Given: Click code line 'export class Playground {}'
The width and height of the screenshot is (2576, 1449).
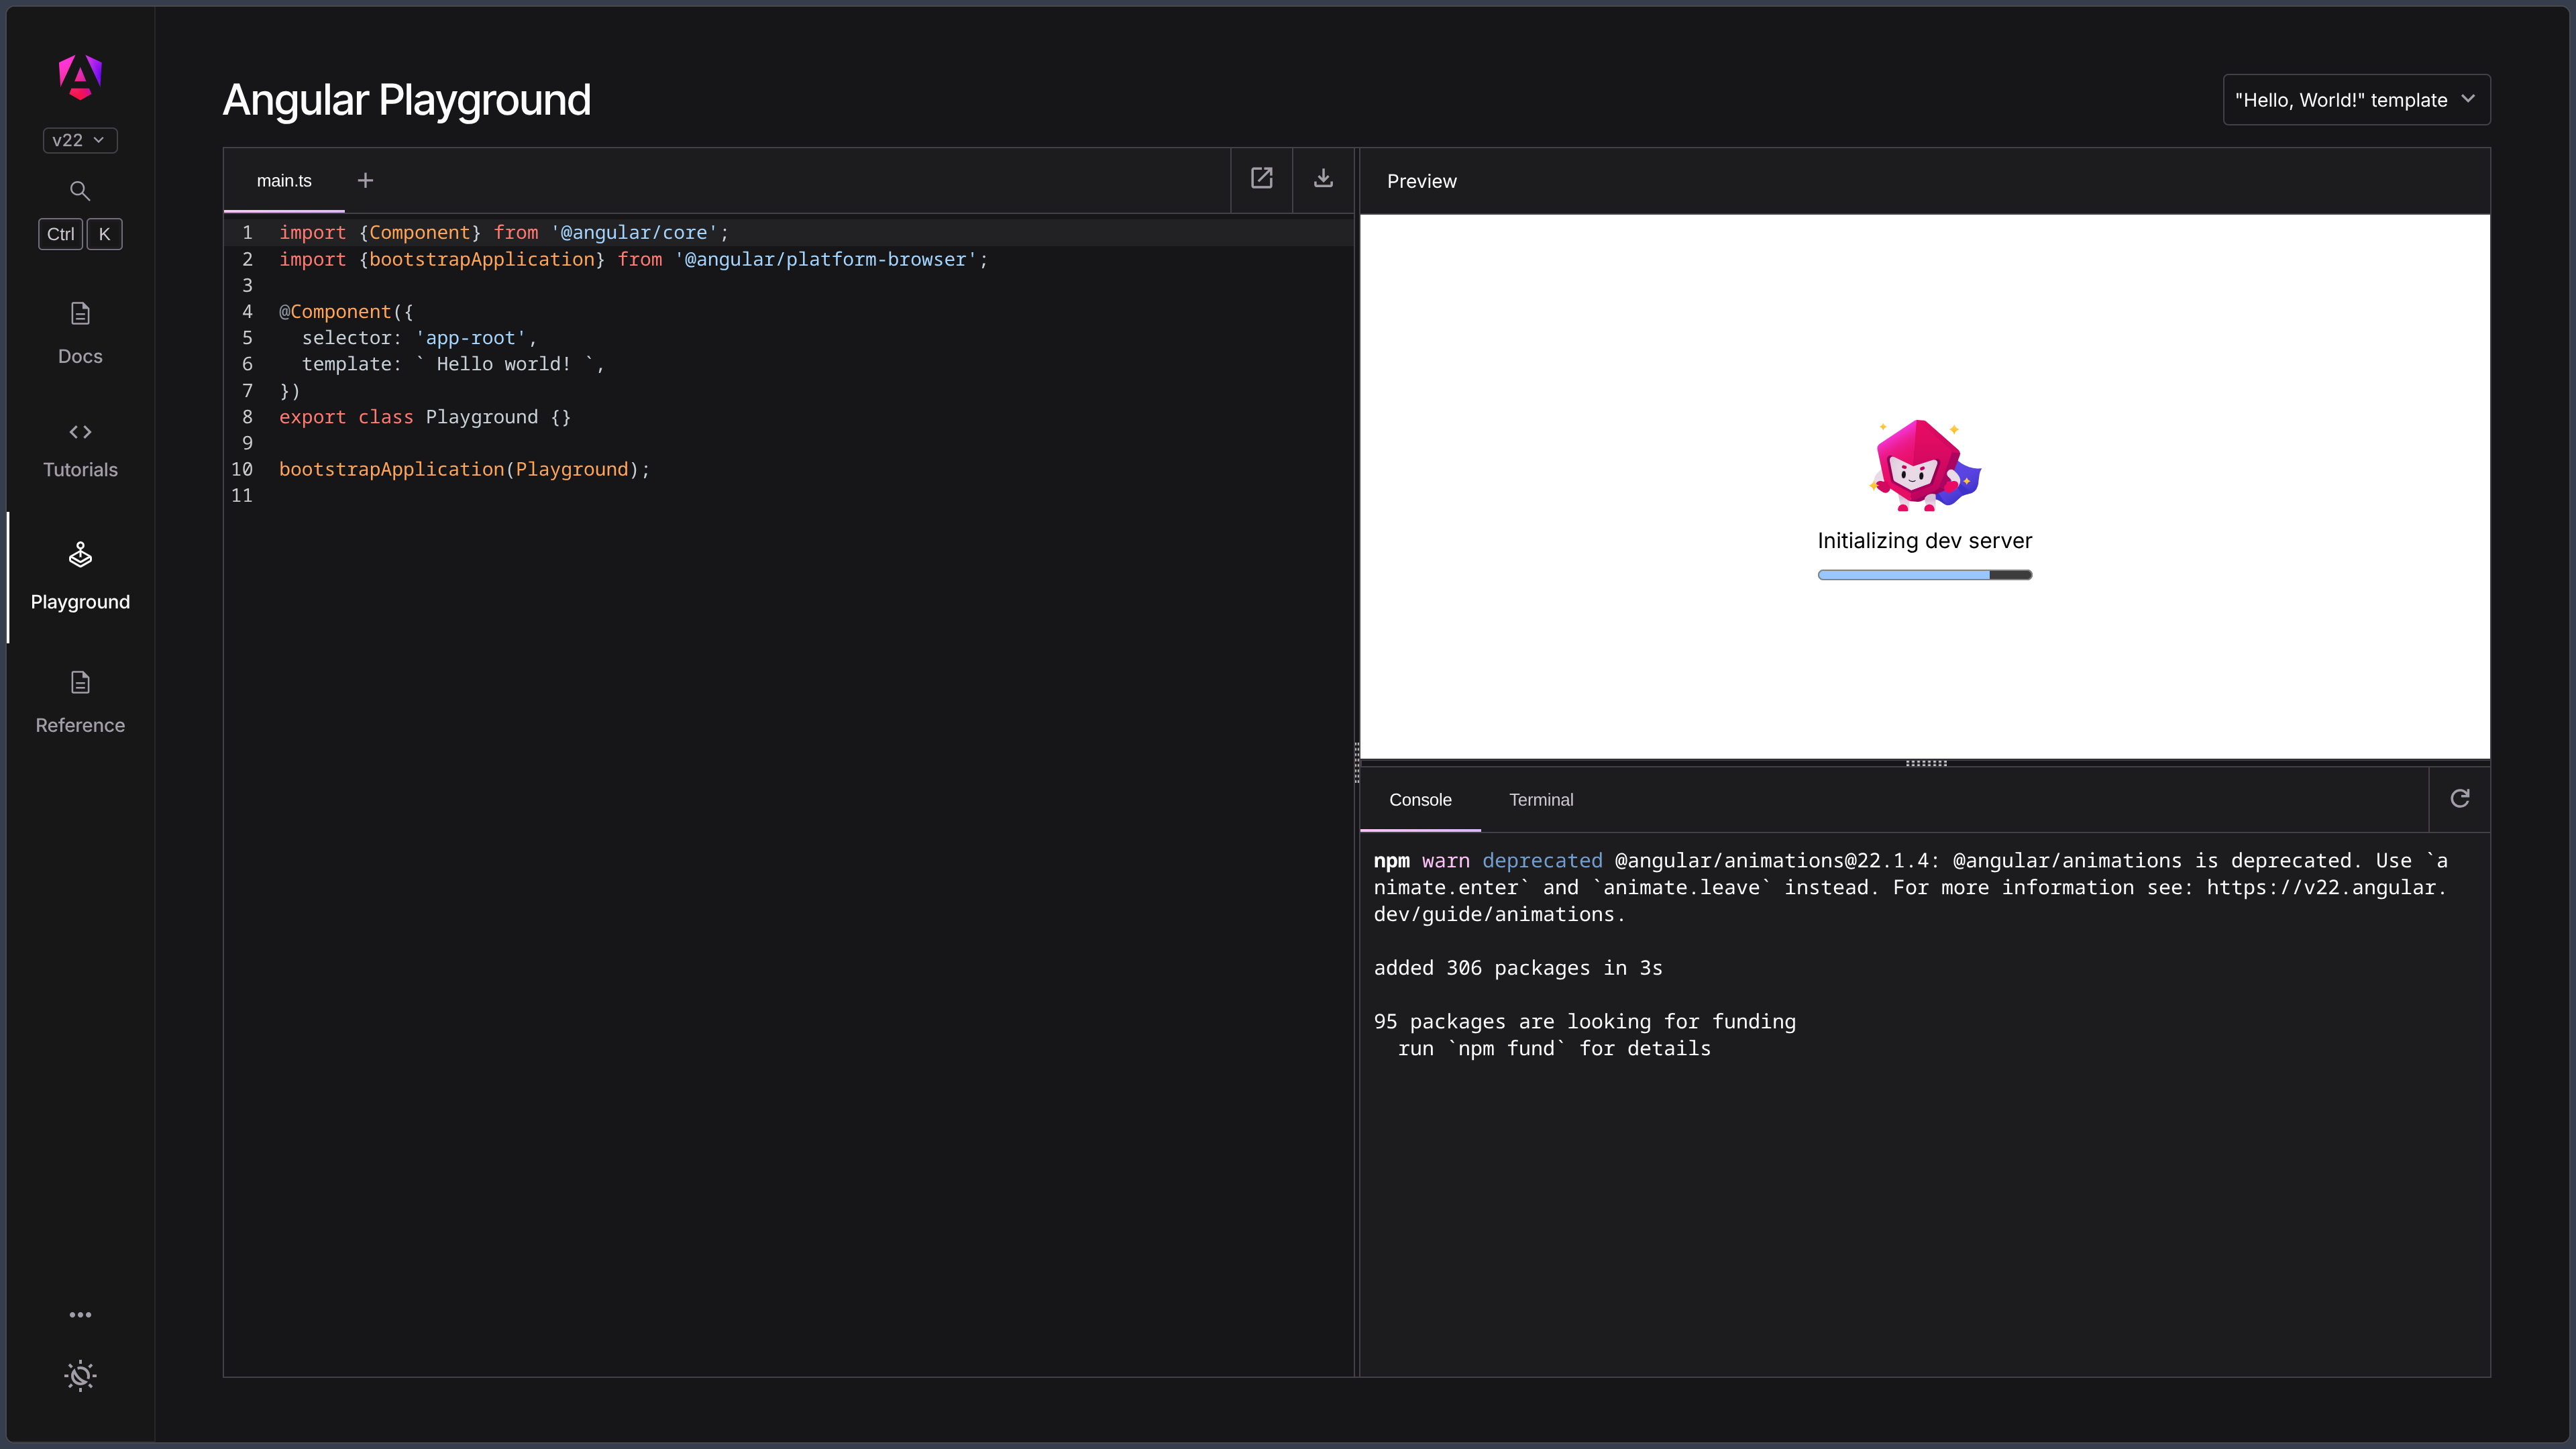Looking at the screenshot, I should point(425,417).
